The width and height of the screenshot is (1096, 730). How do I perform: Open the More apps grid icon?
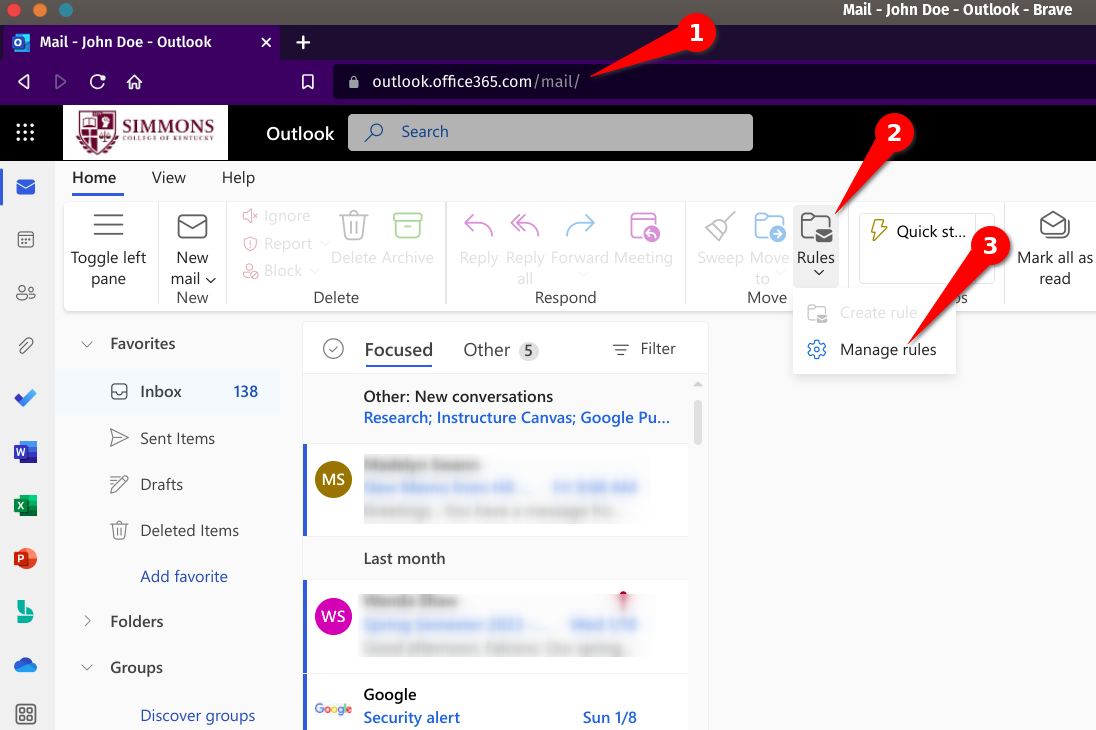coord(26,714)
